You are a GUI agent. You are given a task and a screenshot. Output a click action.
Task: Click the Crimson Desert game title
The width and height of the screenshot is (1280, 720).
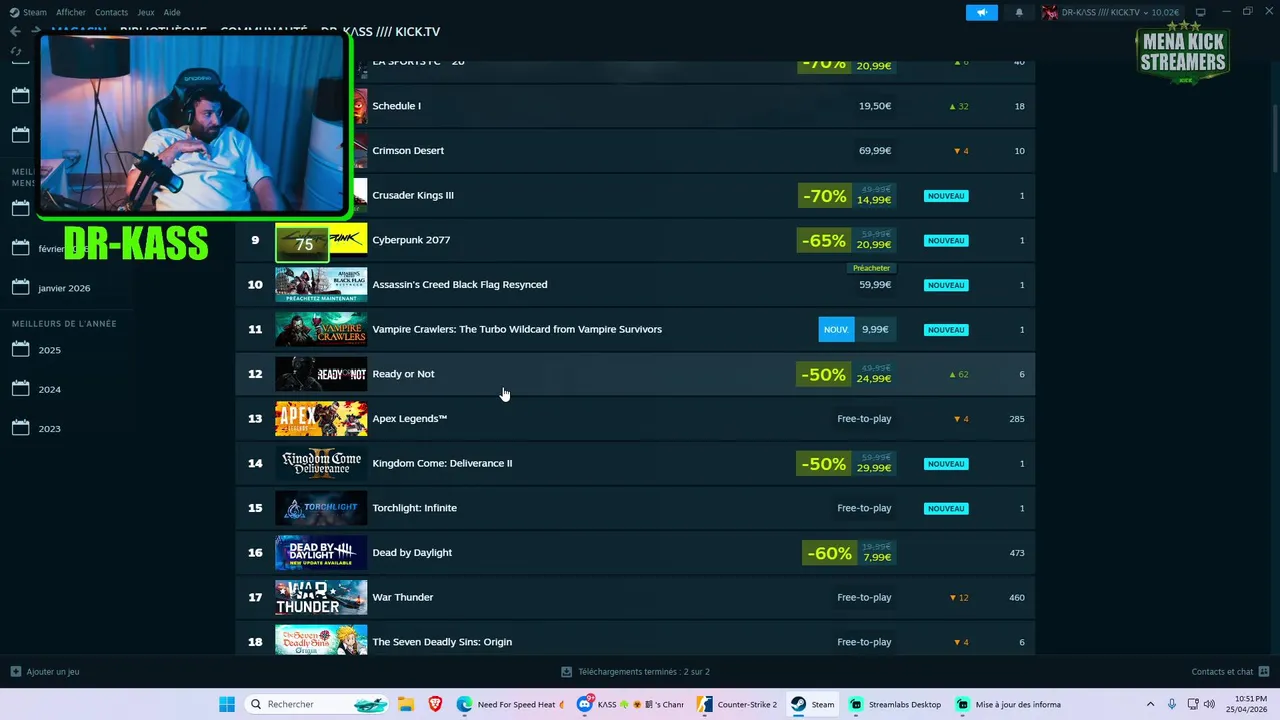pyautogui.click(x=408, y=151)
